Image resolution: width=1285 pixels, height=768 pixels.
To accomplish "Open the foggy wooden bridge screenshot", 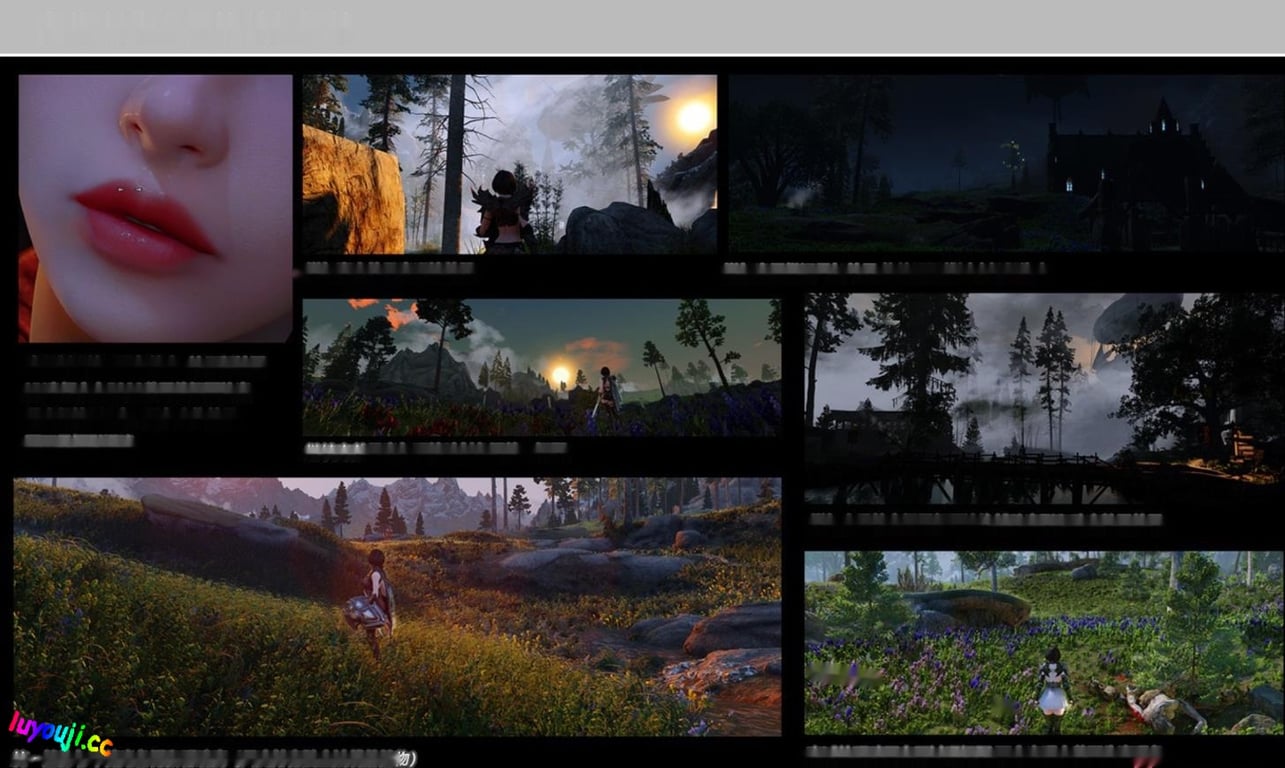I will [1044, 399].
